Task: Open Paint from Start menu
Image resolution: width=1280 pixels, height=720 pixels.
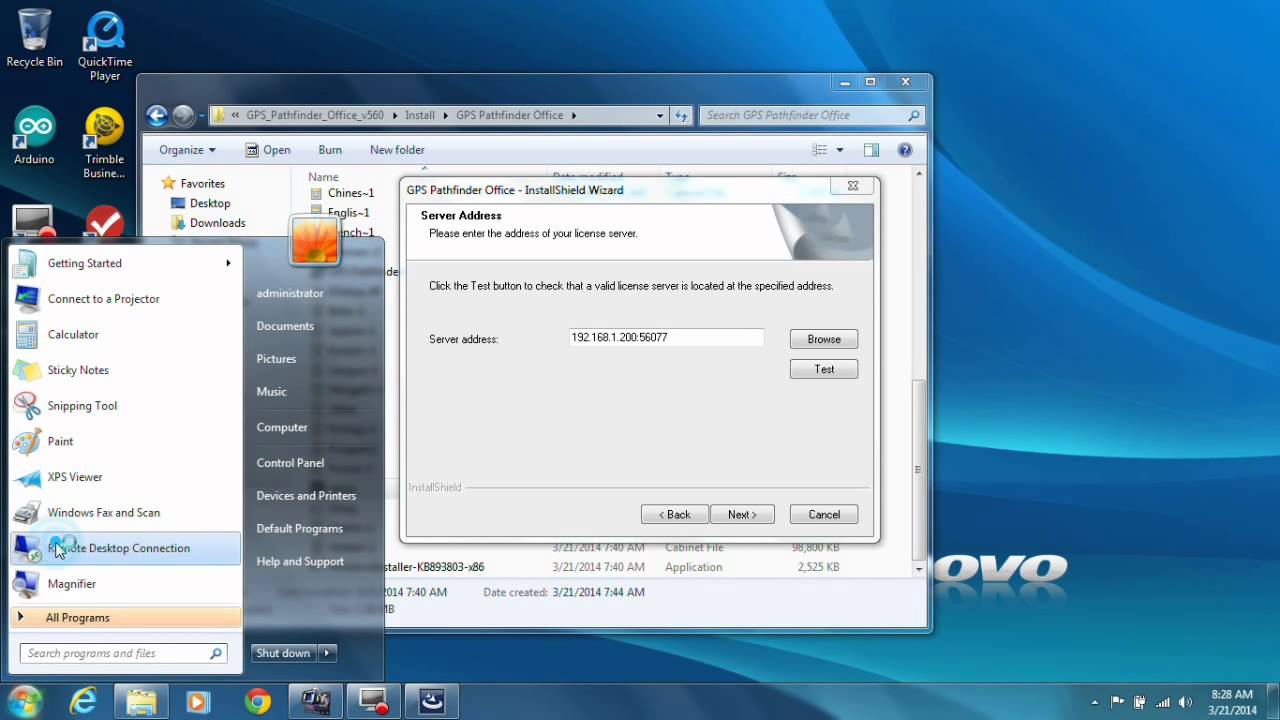Action: 125,441
